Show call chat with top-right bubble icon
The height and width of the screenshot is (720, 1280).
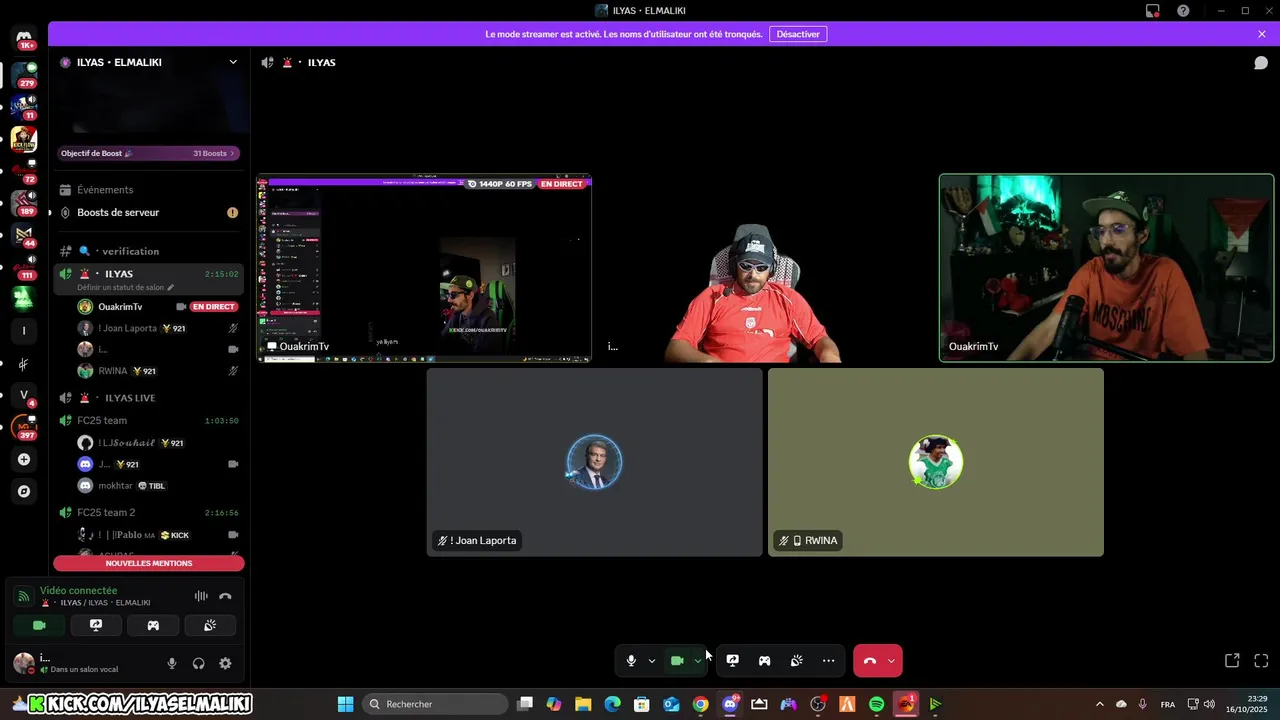[1261, 62]
